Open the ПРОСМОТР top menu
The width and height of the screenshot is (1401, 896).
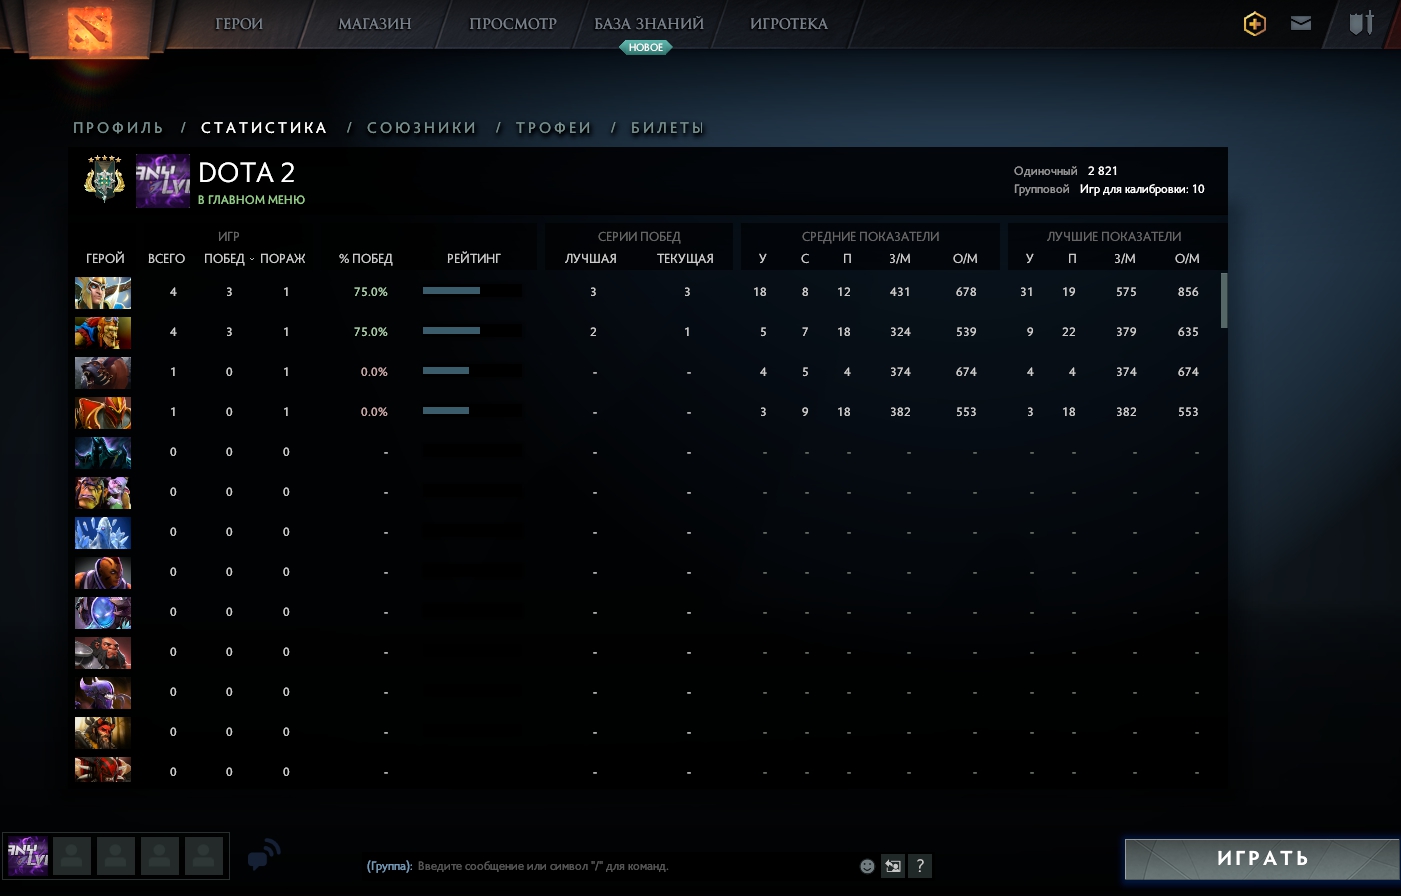pyautogui.click(x=513, y=24)
